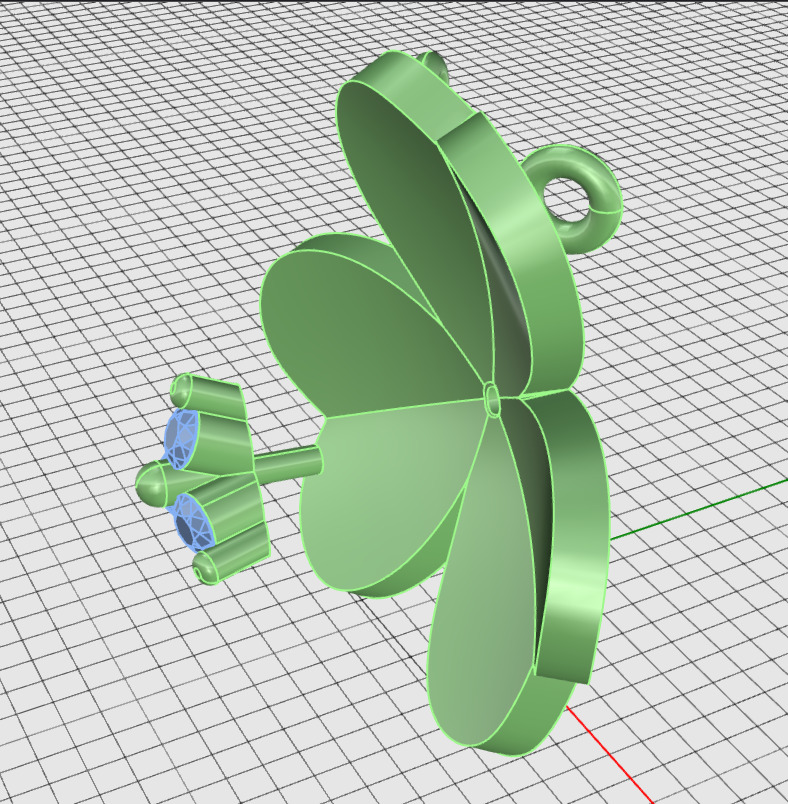The image size is (788, 804).
Task: Click the green axis line on the grid
Action: coord(697,510)
